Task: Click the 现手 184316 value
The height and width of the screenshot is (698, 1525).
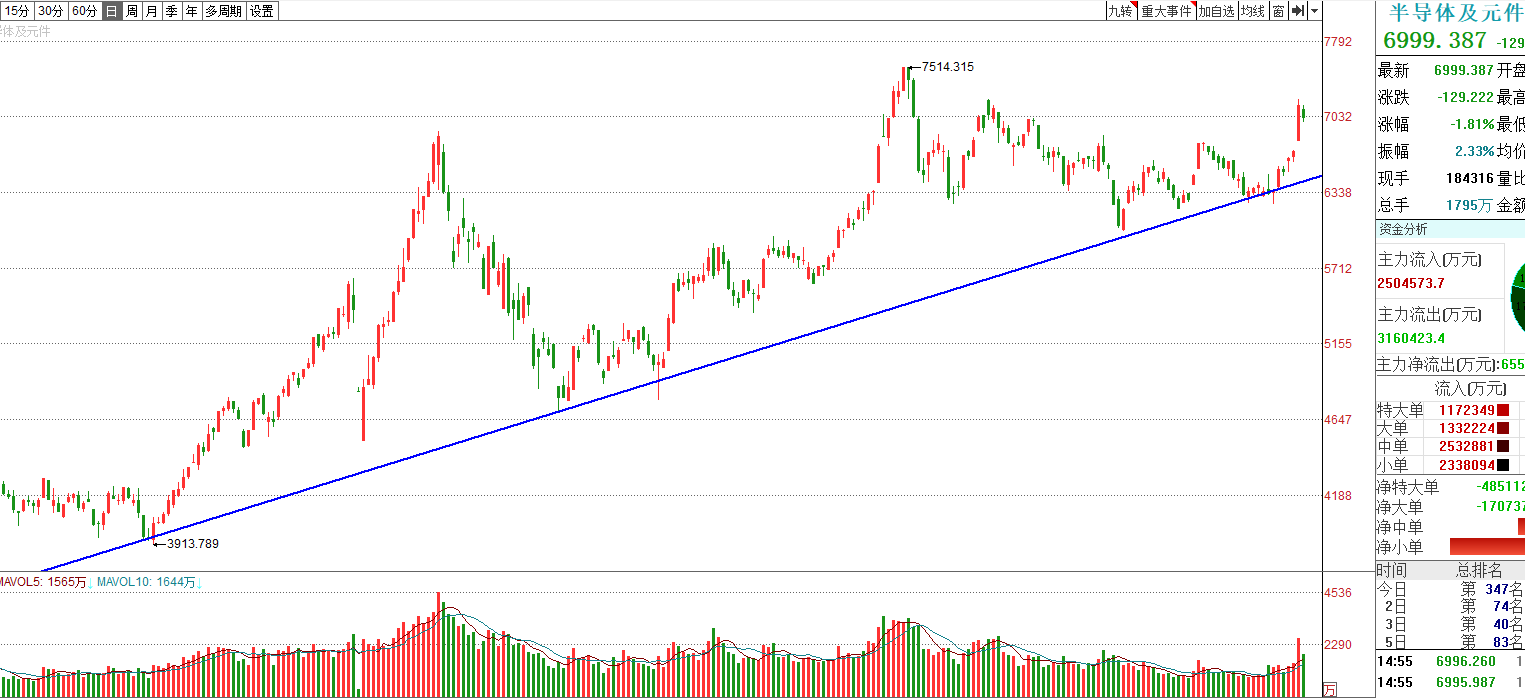Action: (1470, 179)
